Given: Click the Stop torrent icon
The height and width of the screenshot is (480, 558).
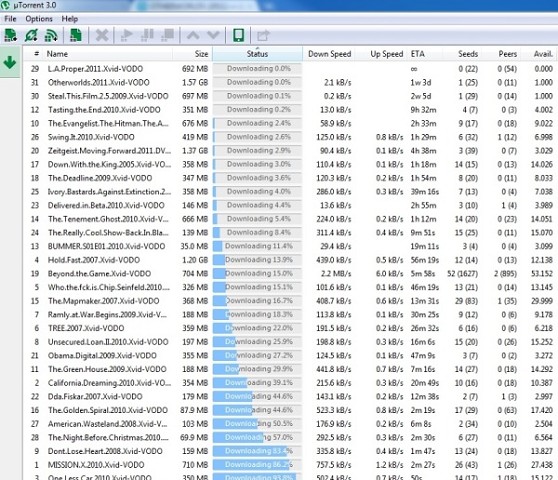Looking at the screenshot, I should (167, 35).
